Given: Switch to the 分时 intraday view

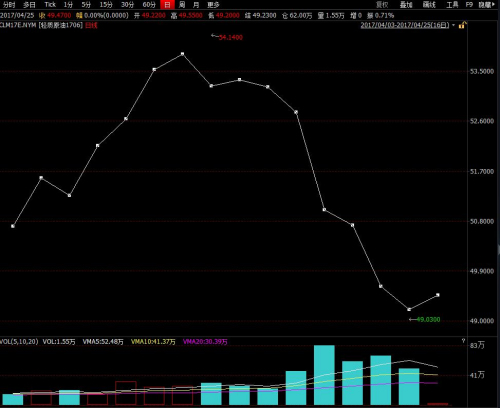Looking at the screenshot, I should click(9, 5).
